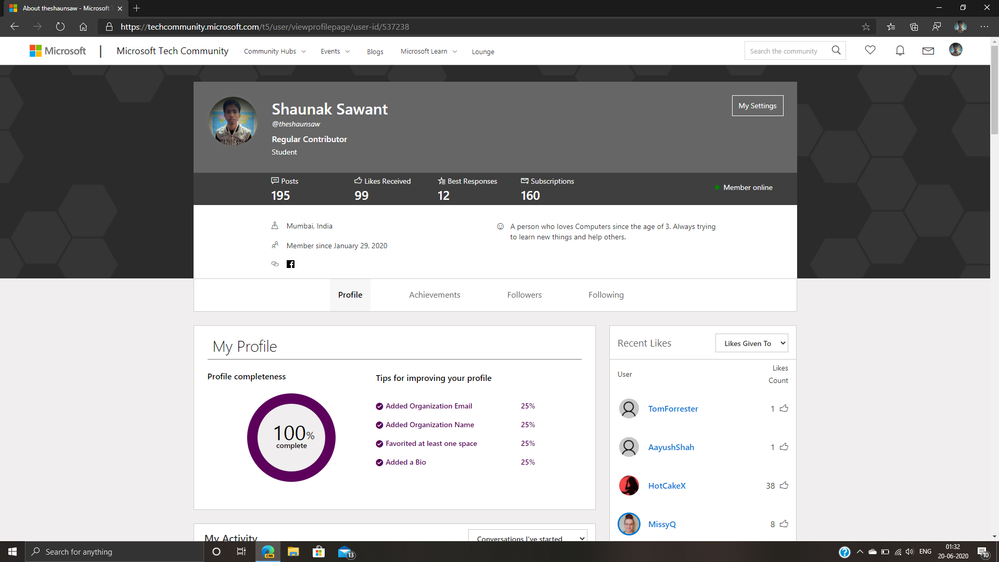
Task: Click the My Settings button
Action: click(x=757, y=106)
